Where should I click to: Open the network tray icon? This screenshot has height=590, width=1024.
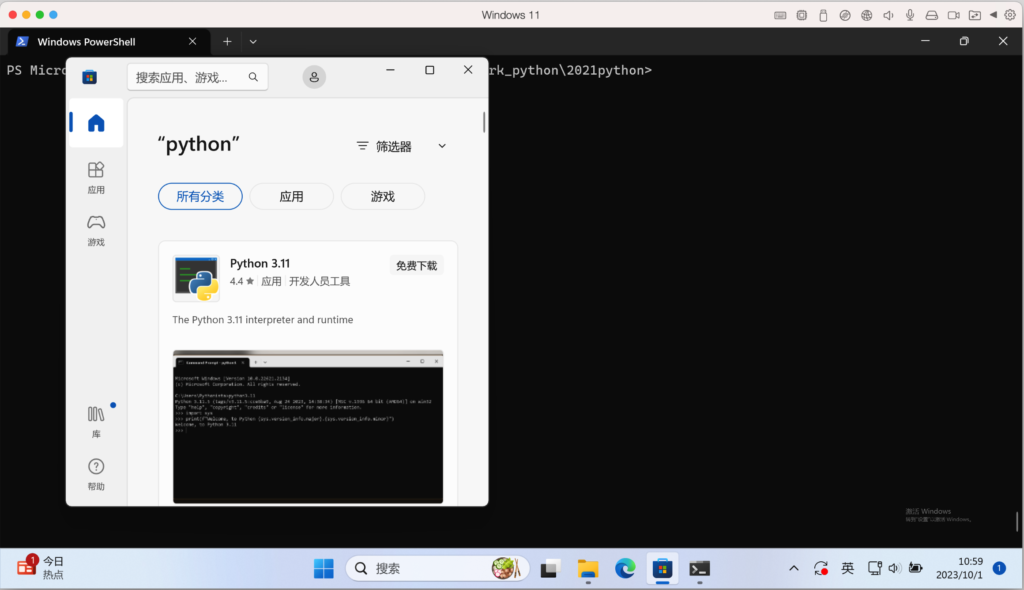(875, 568)
